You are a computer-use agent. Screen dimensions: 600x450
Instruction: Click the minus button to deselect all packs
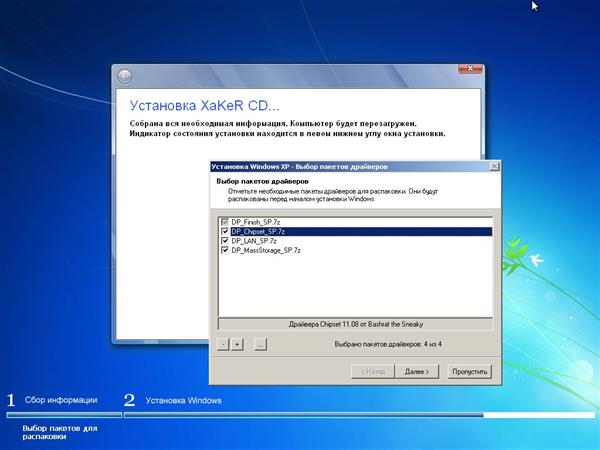(x=223, y=344)
